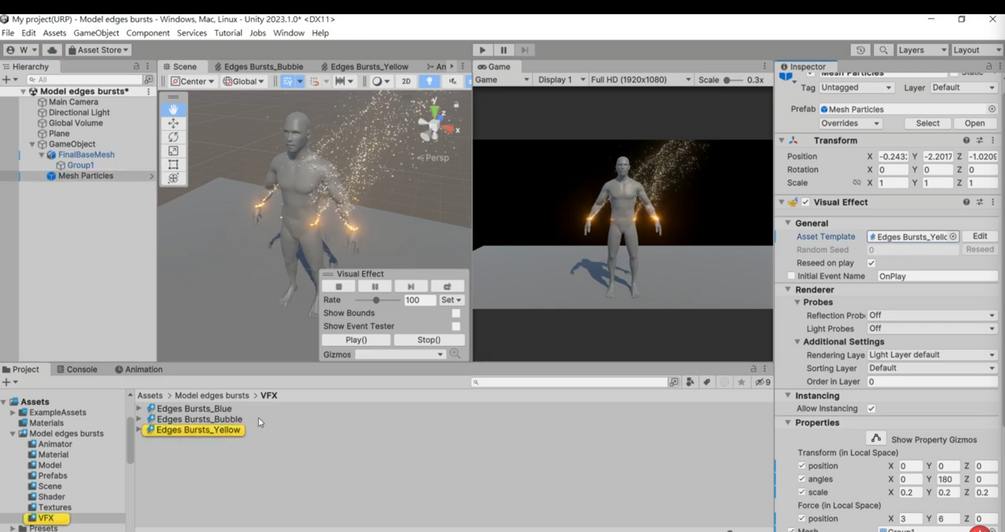The height and width of the screenshot is (532, 1005).
Task: Select the Hand view tool in Scene
Action: point(173,110)
